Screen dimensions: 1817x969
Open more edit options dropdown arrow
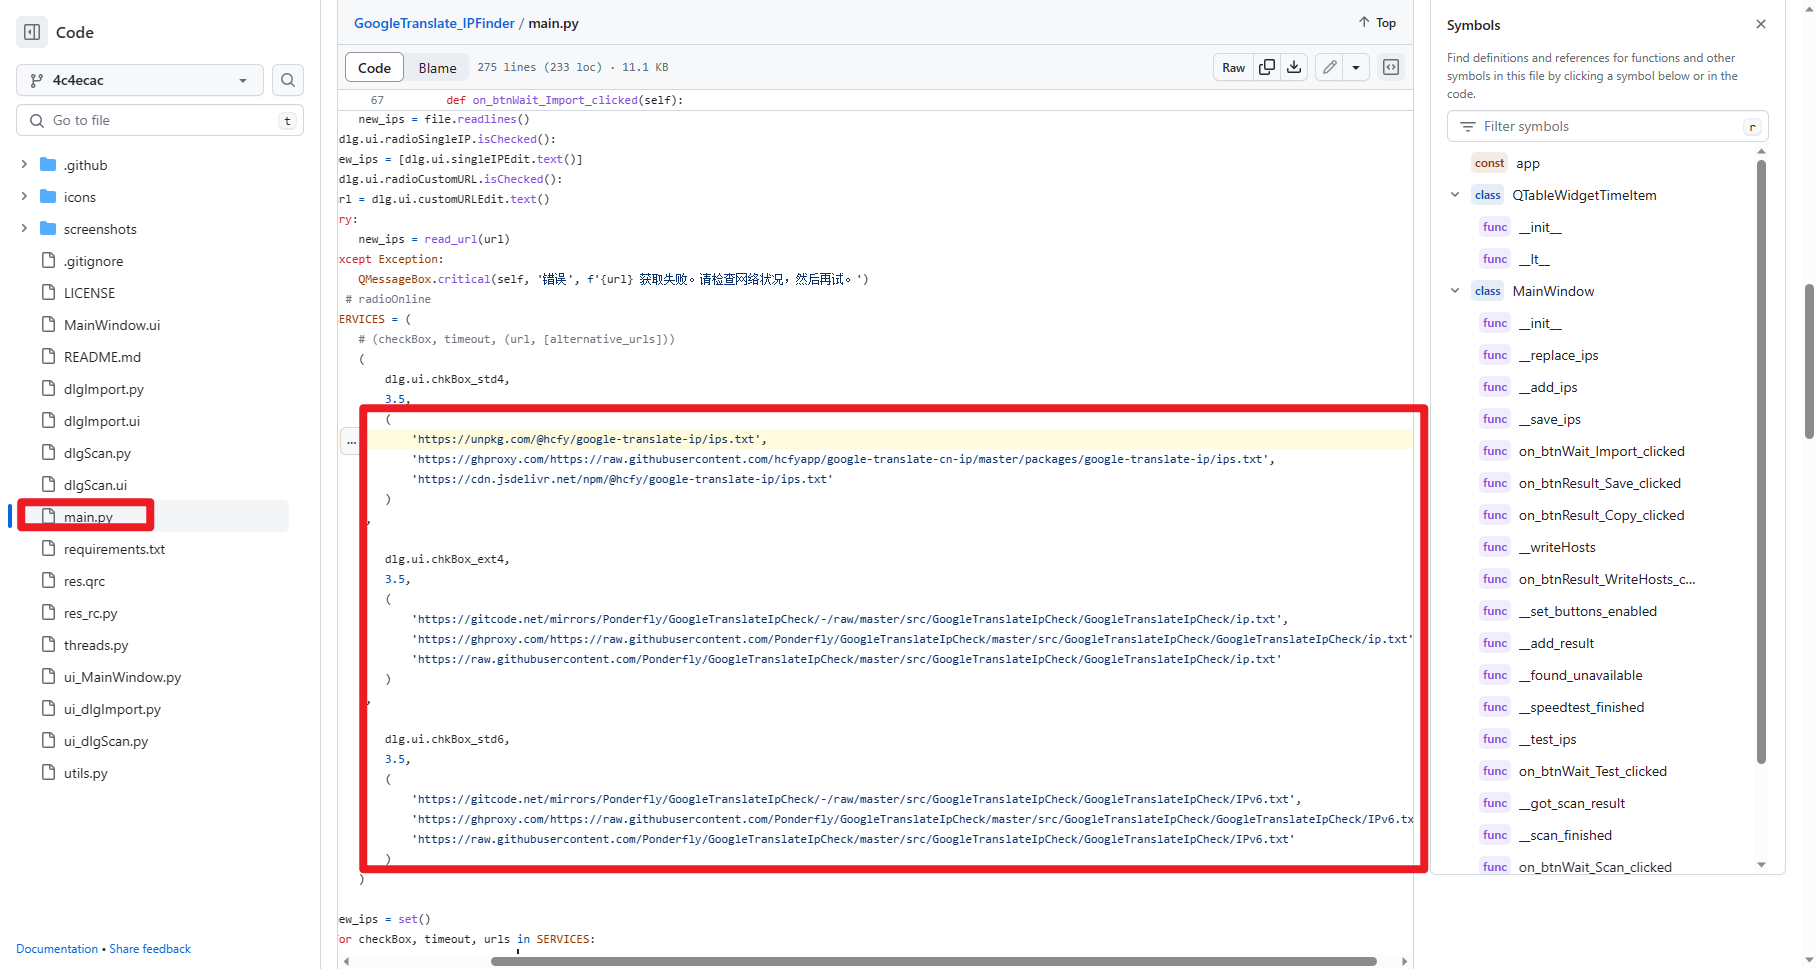(x=1356, y=67)
